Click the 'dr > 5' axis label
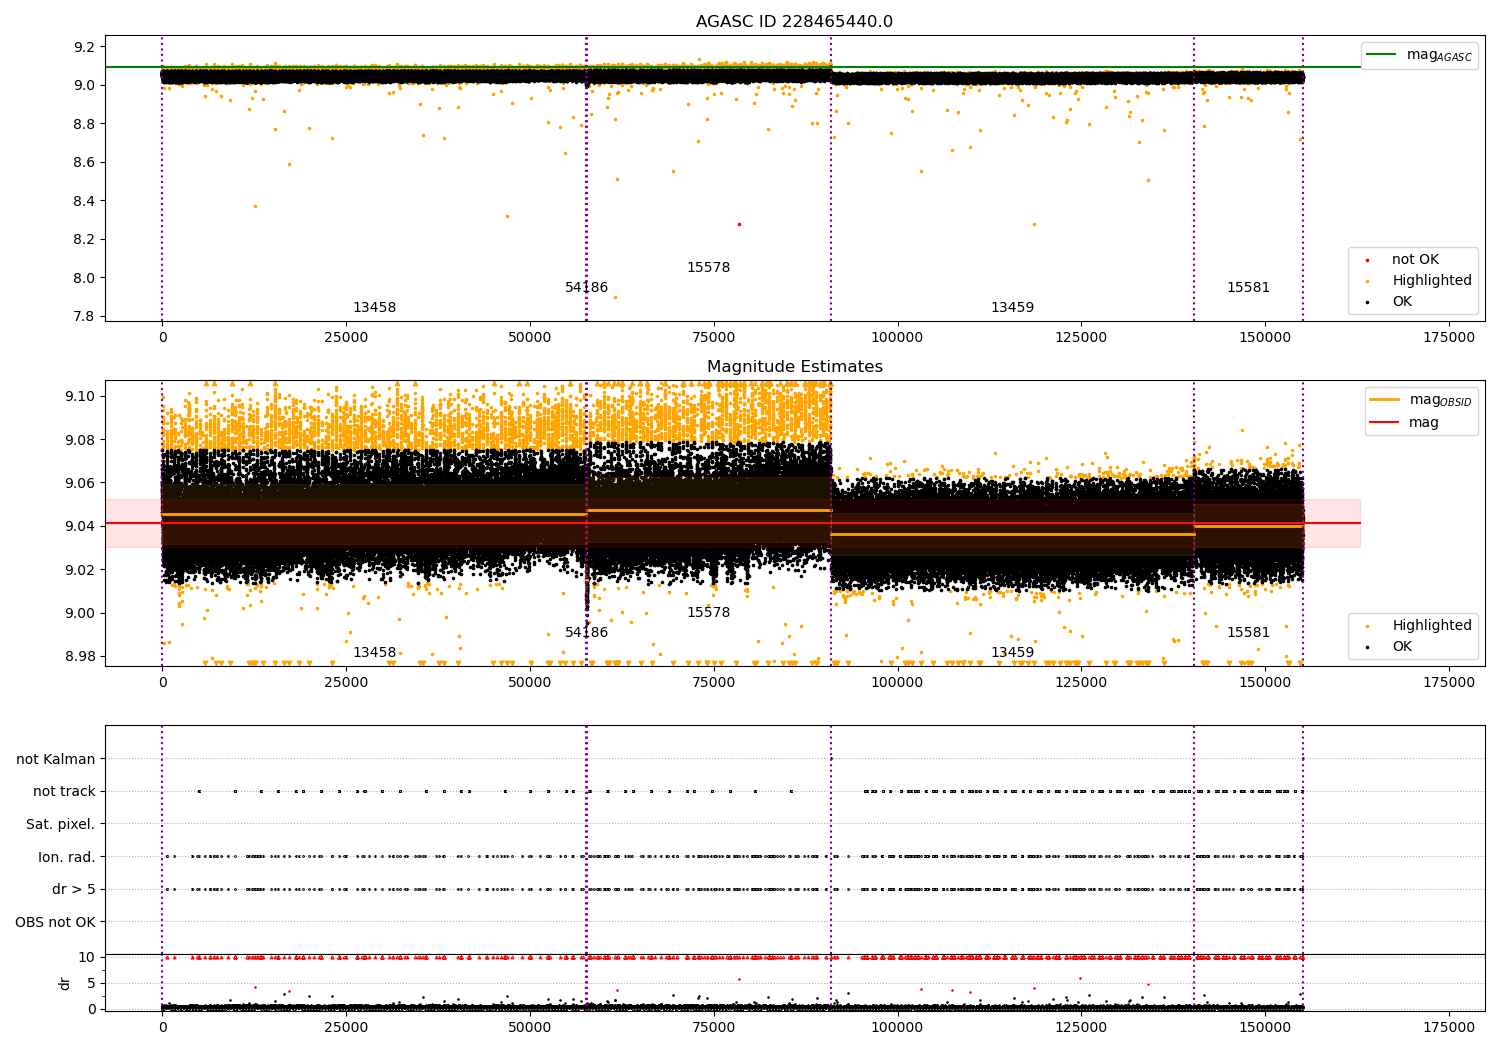The width and height of the screenshot is (1500, 1050). click(x=74, y=889)
